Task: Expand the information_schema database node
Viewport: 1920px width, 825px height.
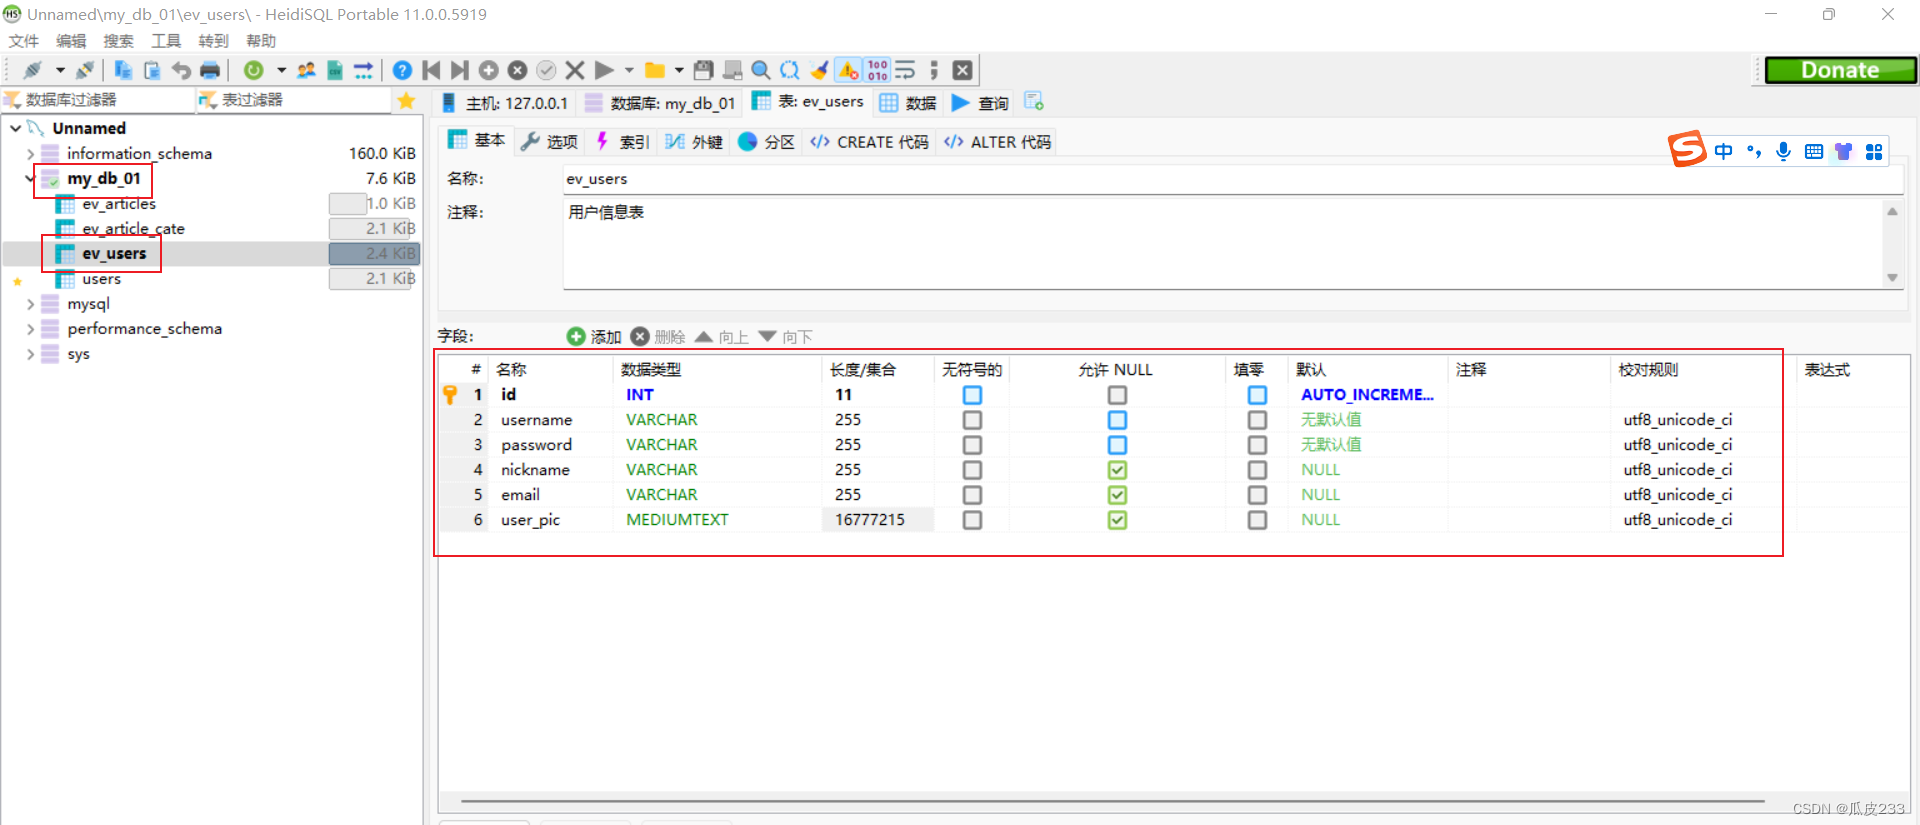Action: click(x=30, y=154)
